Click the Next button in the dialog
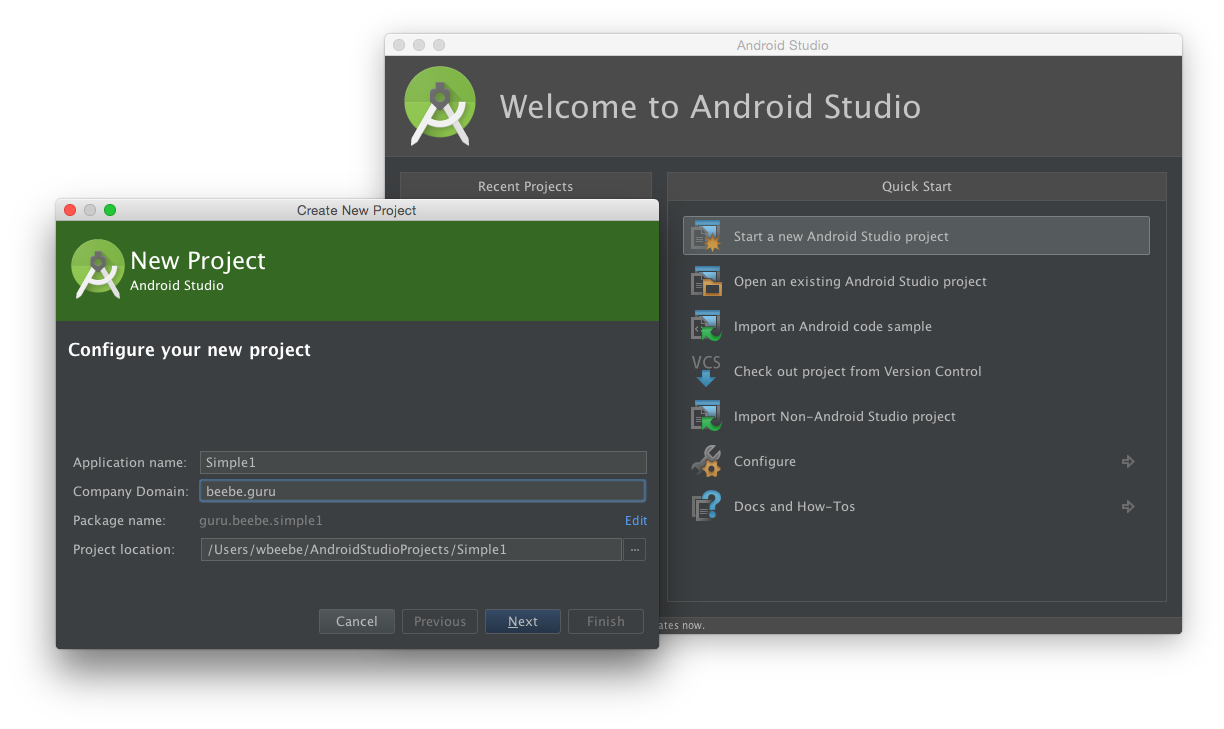Image resolution: width=1224 pixels, height=729 pixels. (x=523, y=621)
